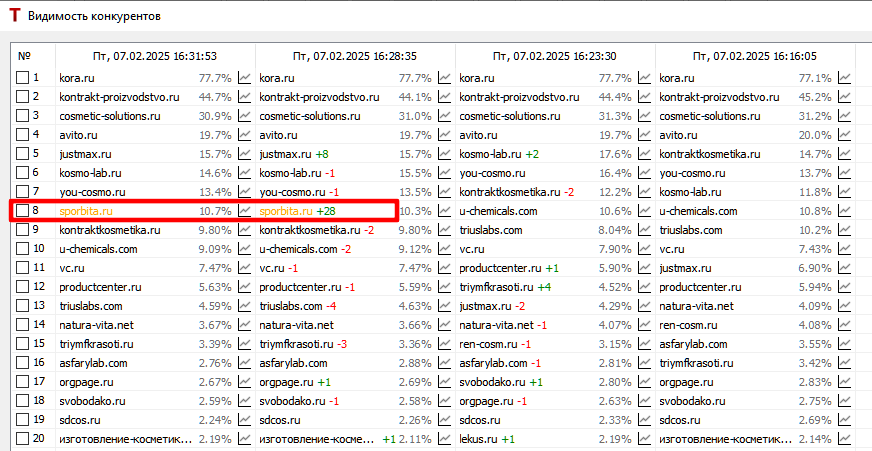This screenshot has width=872, height=451.
Task: Show chart for asfarylab.com 3.55%
Action: tap(845, 344)
